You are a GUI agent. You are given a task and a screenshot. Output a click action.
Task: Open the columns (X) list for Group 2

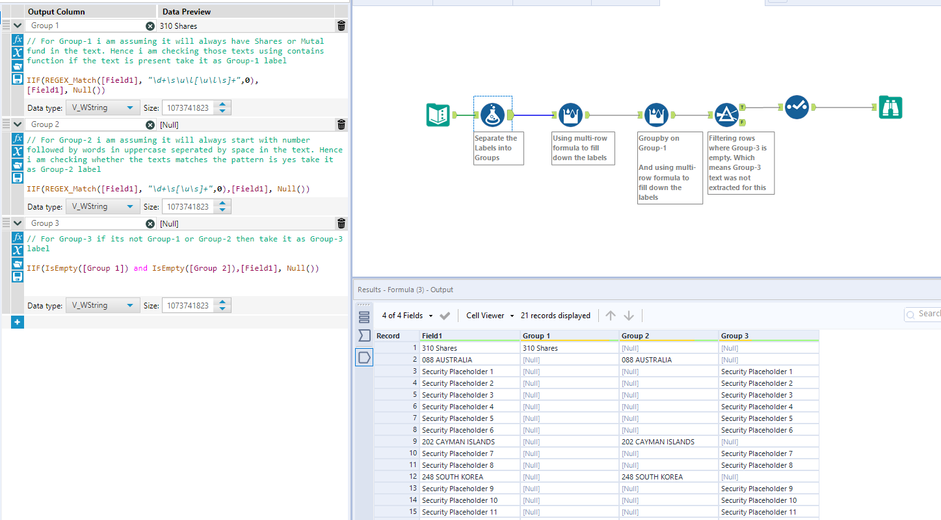coord(17,151)
